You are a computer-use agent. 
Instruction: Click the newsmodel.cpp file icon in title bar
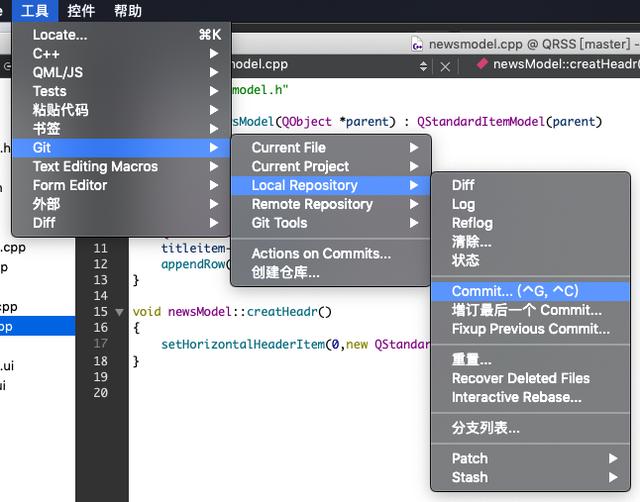[417, 44]
